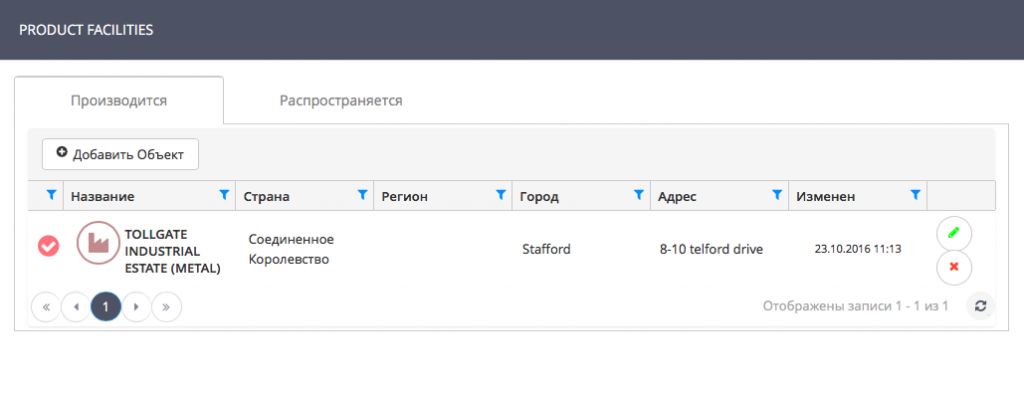1024x398 pixels.
Task: Open filter for Адрес column
Action: point(777,195)
